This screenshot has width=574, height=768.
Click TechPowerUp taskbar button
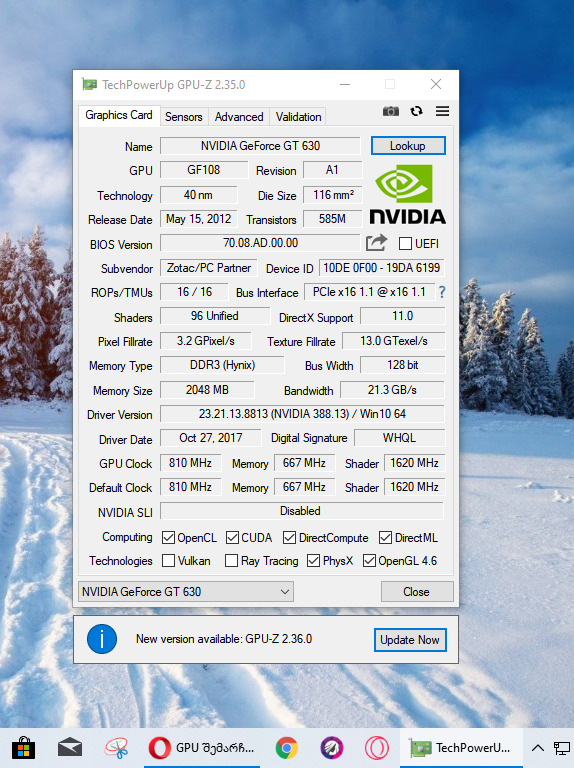click(461, 747)
